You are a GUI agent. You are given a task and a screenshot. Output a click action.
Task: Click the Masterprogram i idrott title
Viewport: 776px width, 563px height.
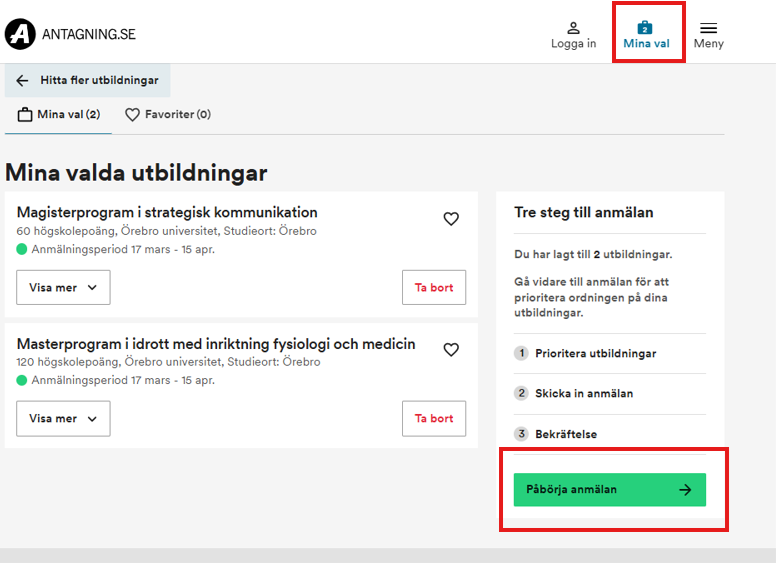click(216, 344)
